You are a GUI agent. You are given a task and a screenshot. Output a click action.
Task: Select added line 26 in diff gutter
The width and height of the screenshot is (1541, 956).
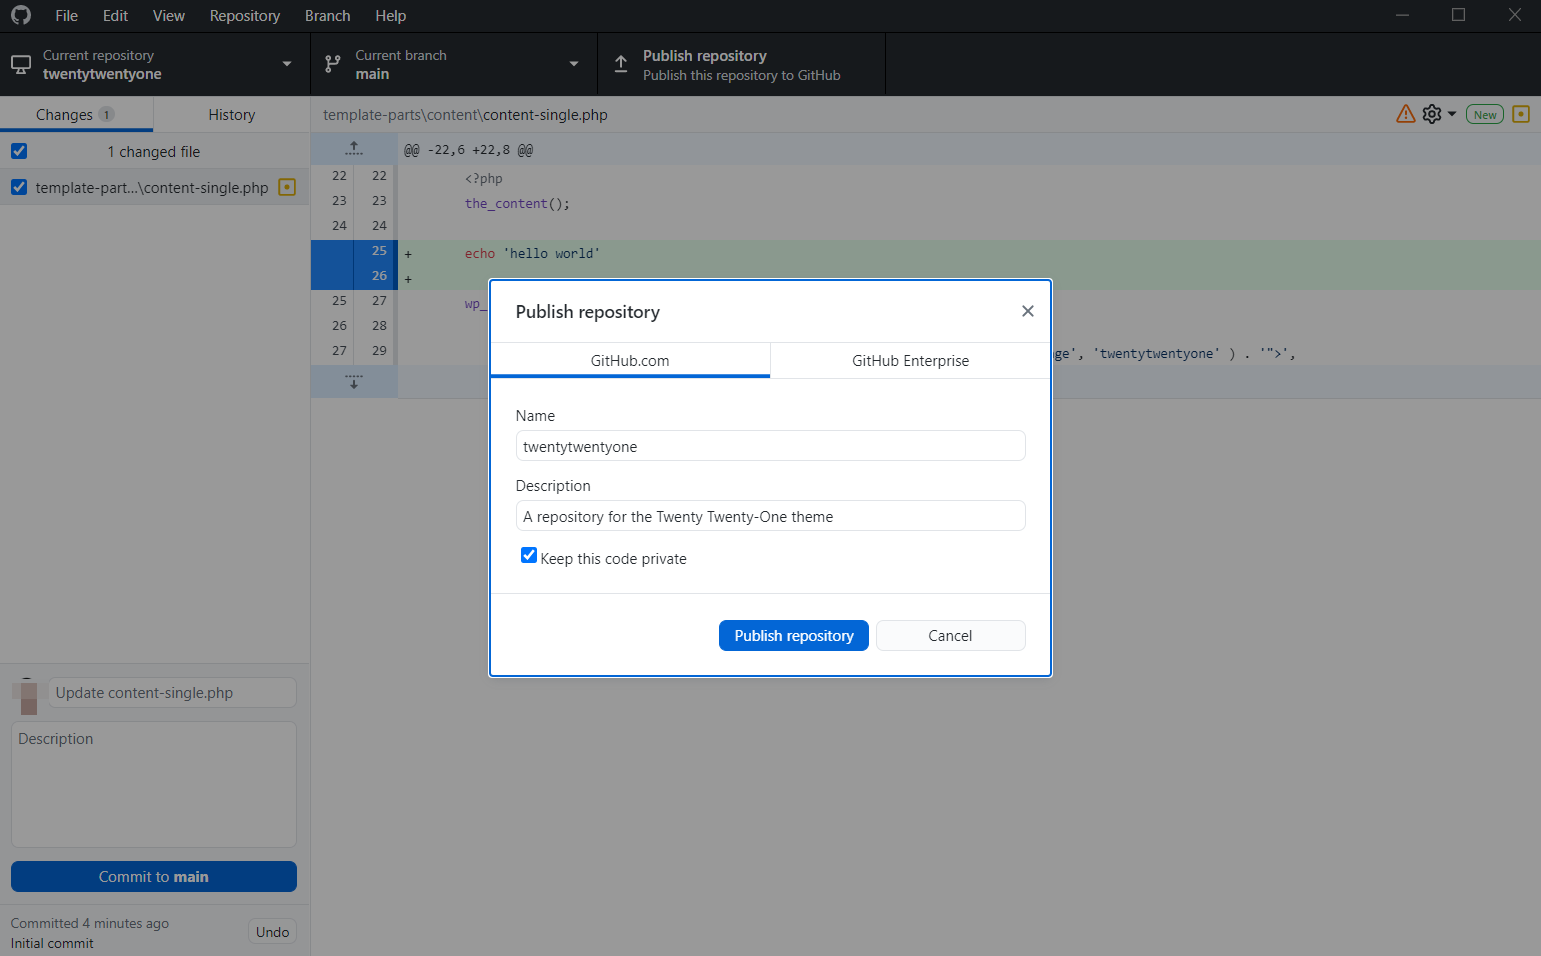coord(354,276)
